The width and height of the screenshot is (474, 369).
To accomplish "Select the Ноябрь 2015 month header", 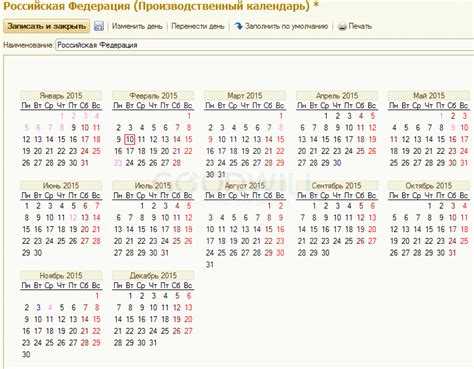I will 61,275.
